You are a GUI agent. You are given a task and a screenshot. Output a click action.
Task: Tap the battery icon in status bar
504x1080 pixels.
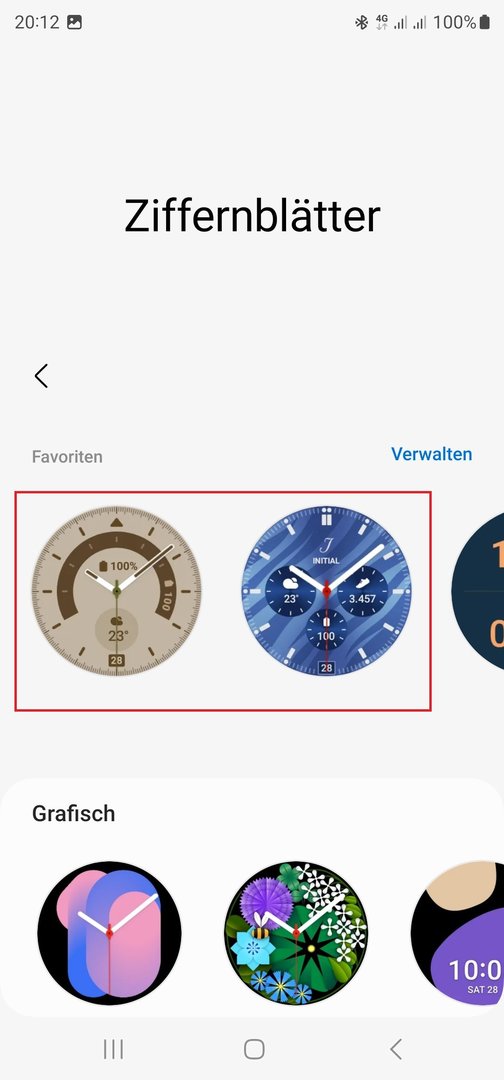485,22
